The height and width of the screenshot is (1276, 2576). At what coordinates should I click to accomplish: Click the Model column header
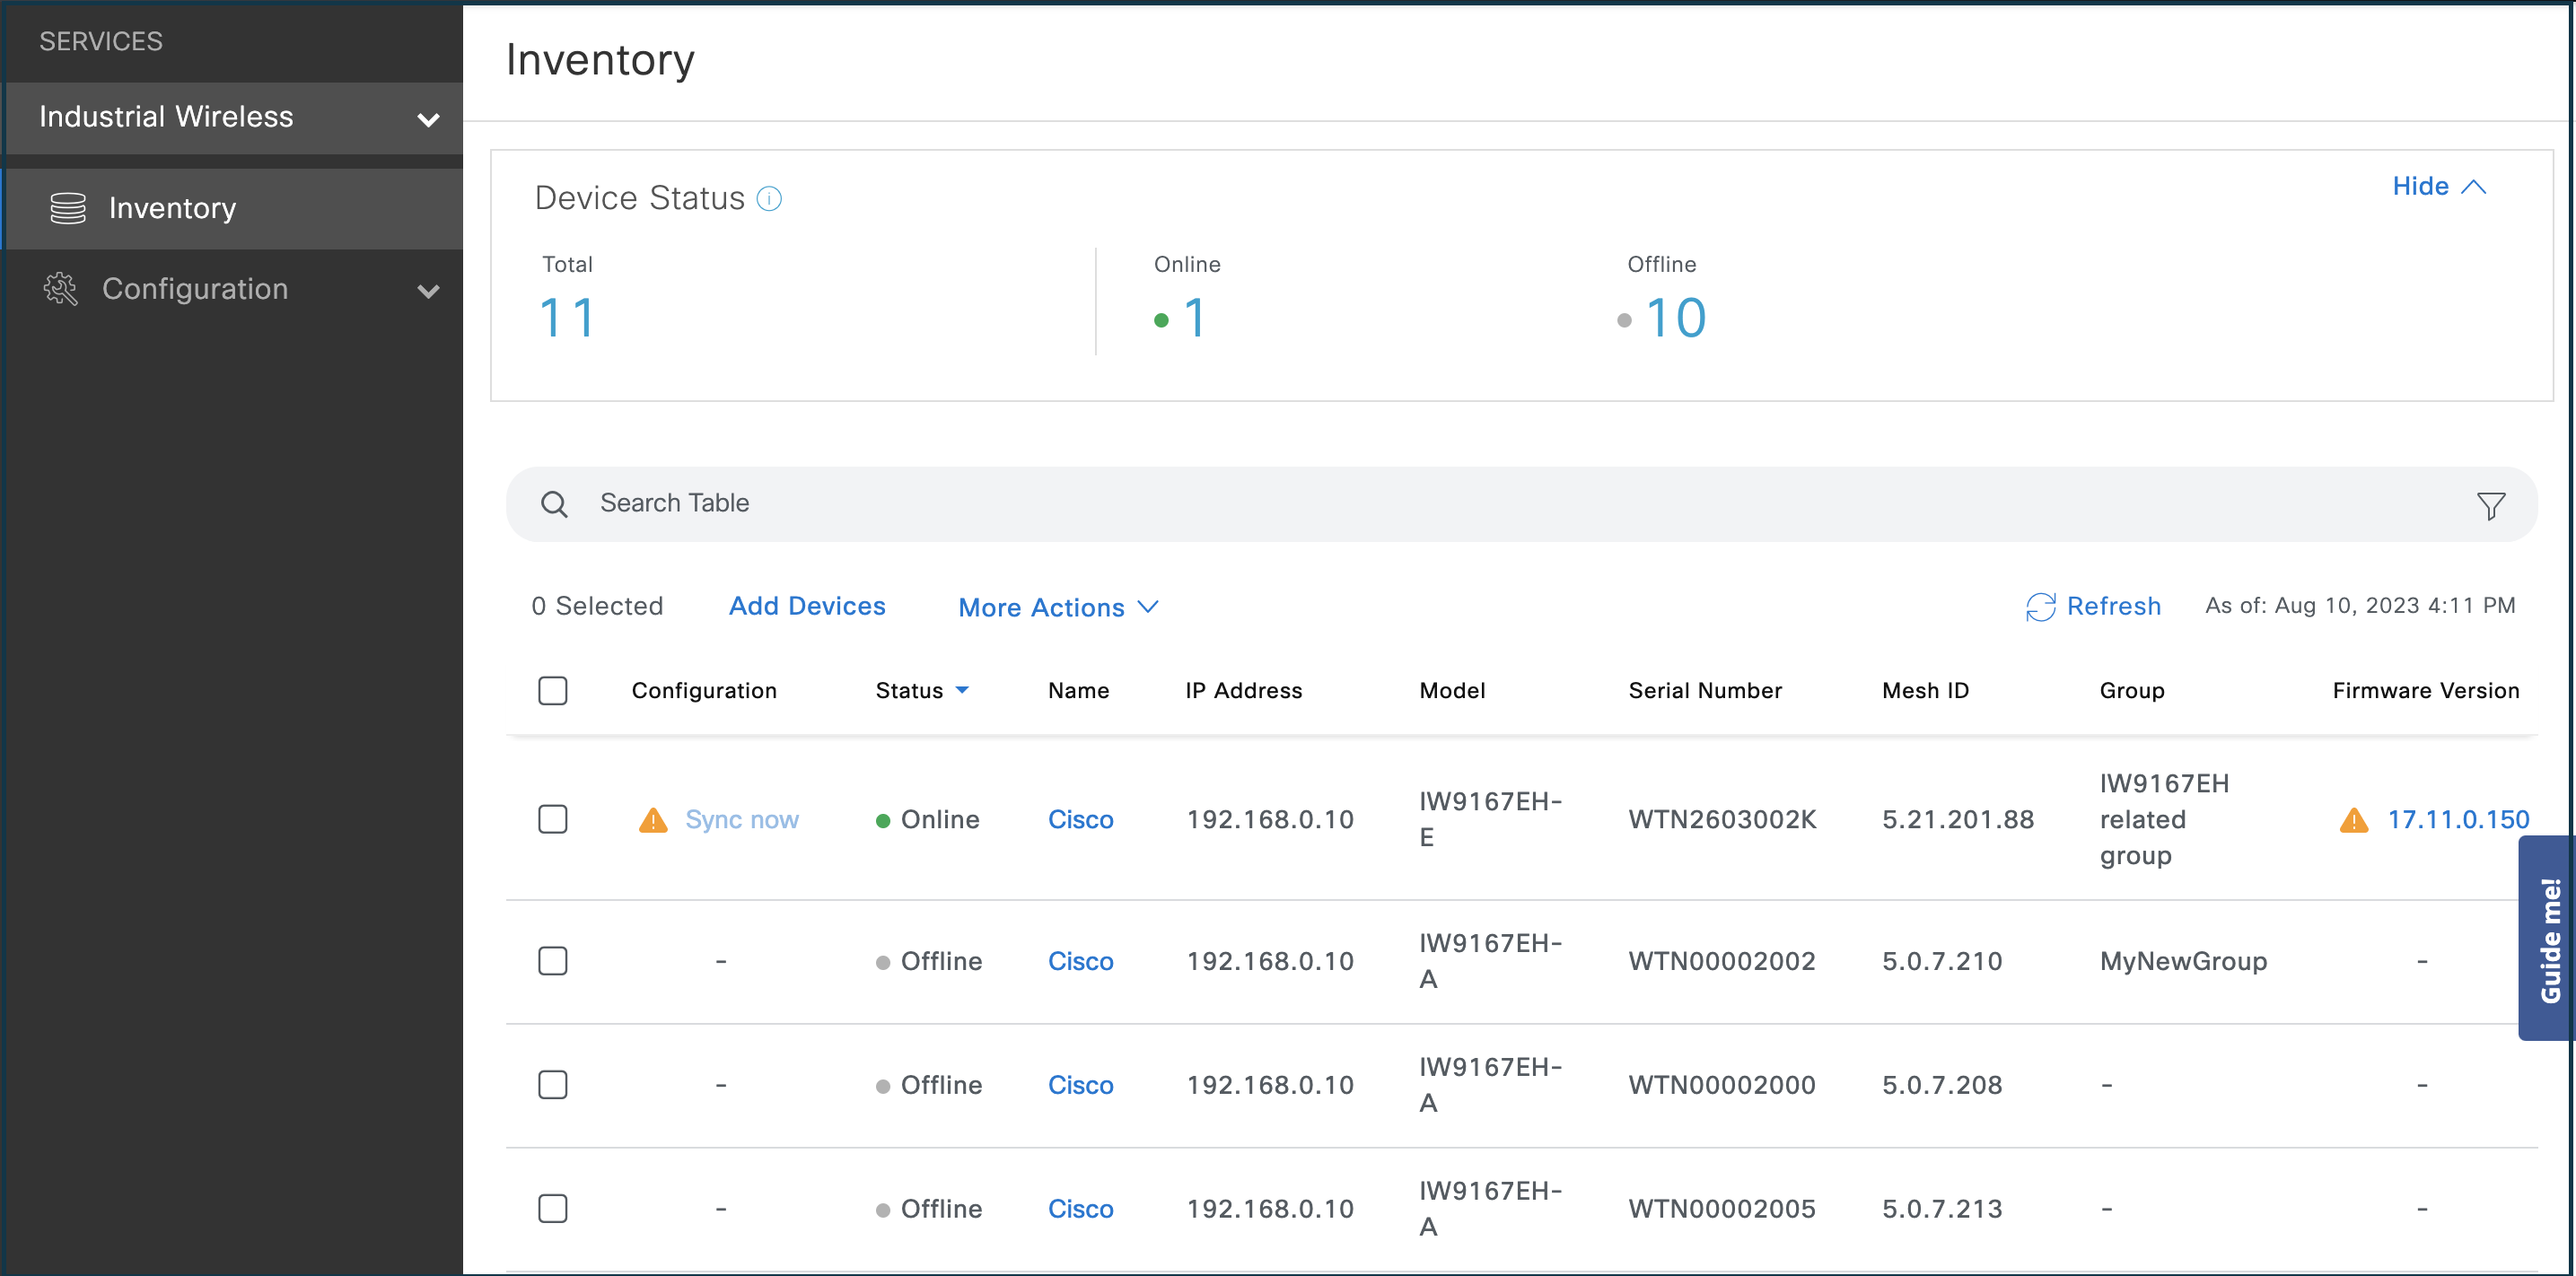coord(1452,691)
